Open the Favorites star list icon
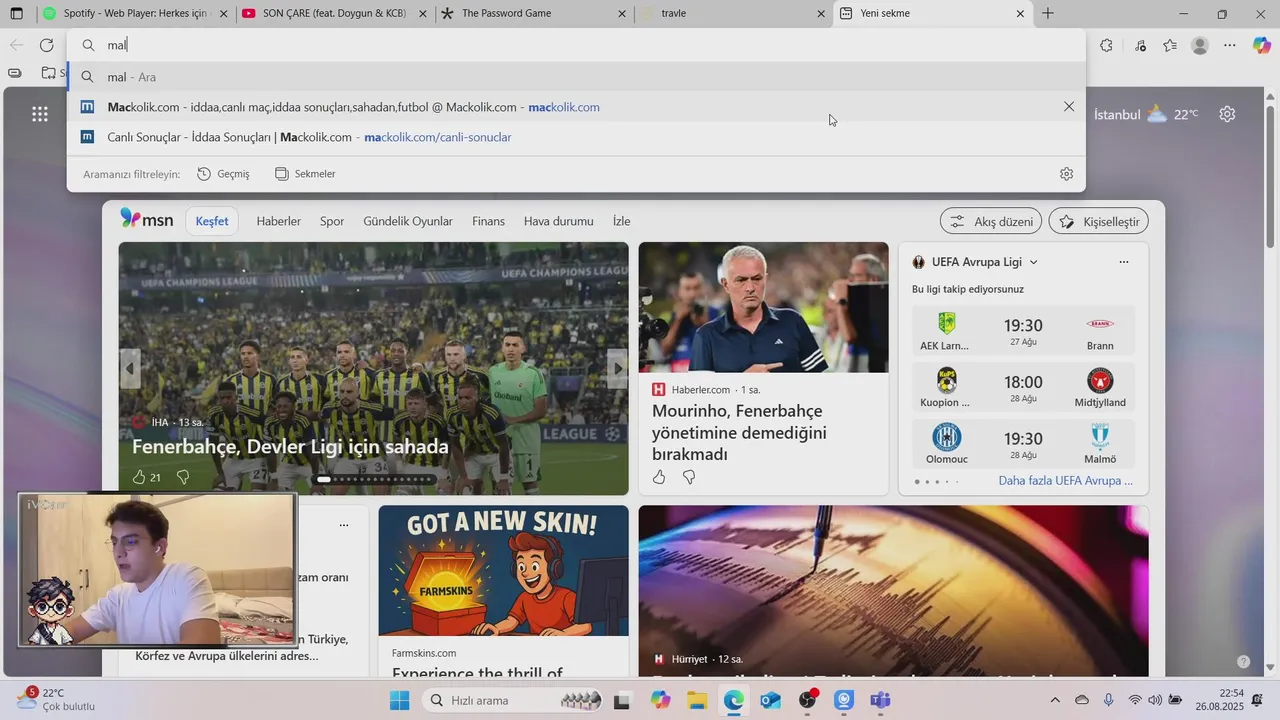This screenshot has width=1280, height=720. (x=1170, y=45)
